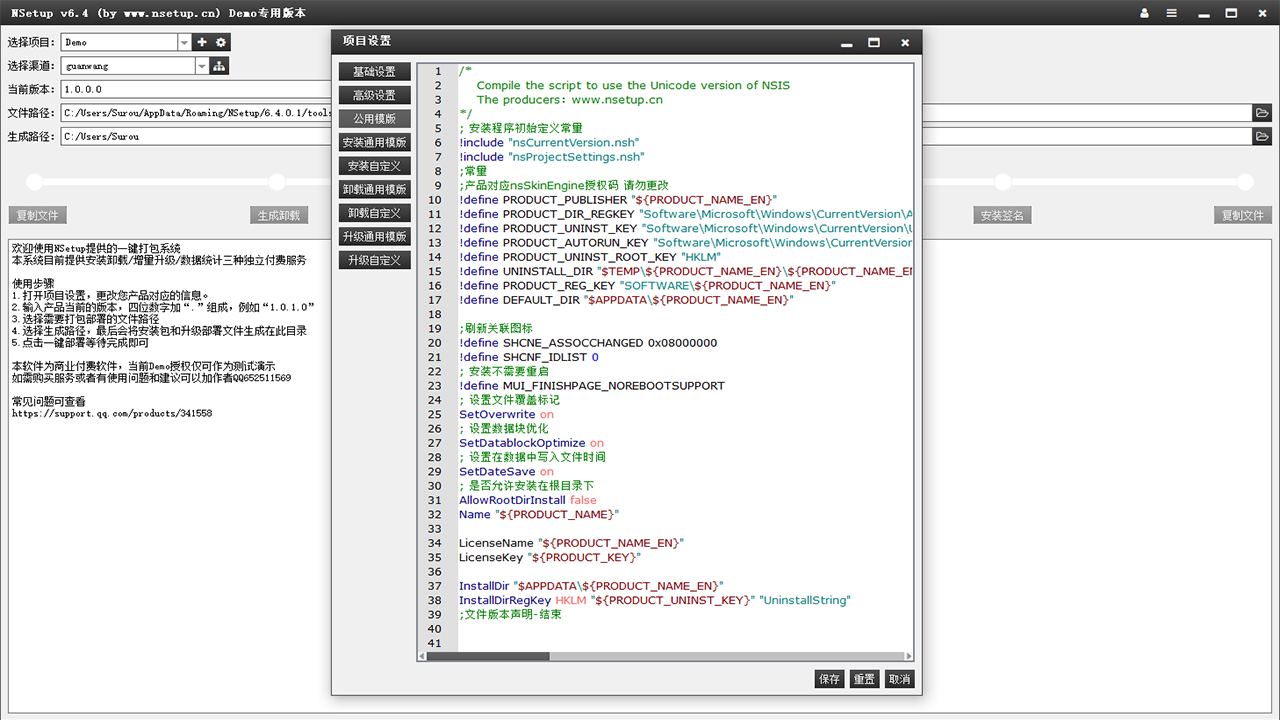Browse folder for the 文件路径 field
This screenshot has width=1280, height=720.
click(1262, 113)
